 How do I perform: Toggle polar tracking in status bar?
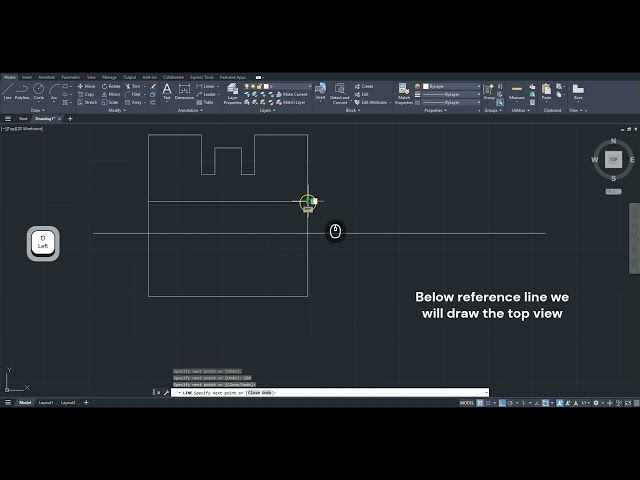pyautogui.click(x=510, y=403)
